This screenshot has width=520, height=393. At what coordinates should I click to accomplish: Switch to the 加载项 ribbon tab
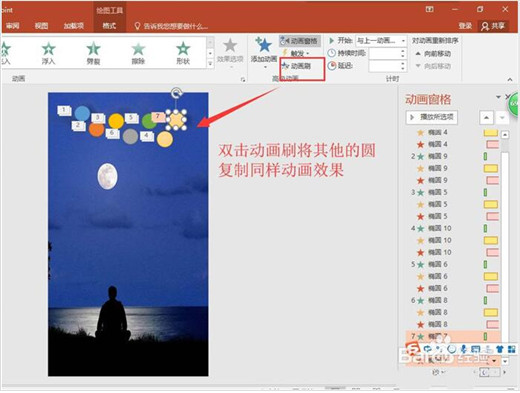pos(74,26)
